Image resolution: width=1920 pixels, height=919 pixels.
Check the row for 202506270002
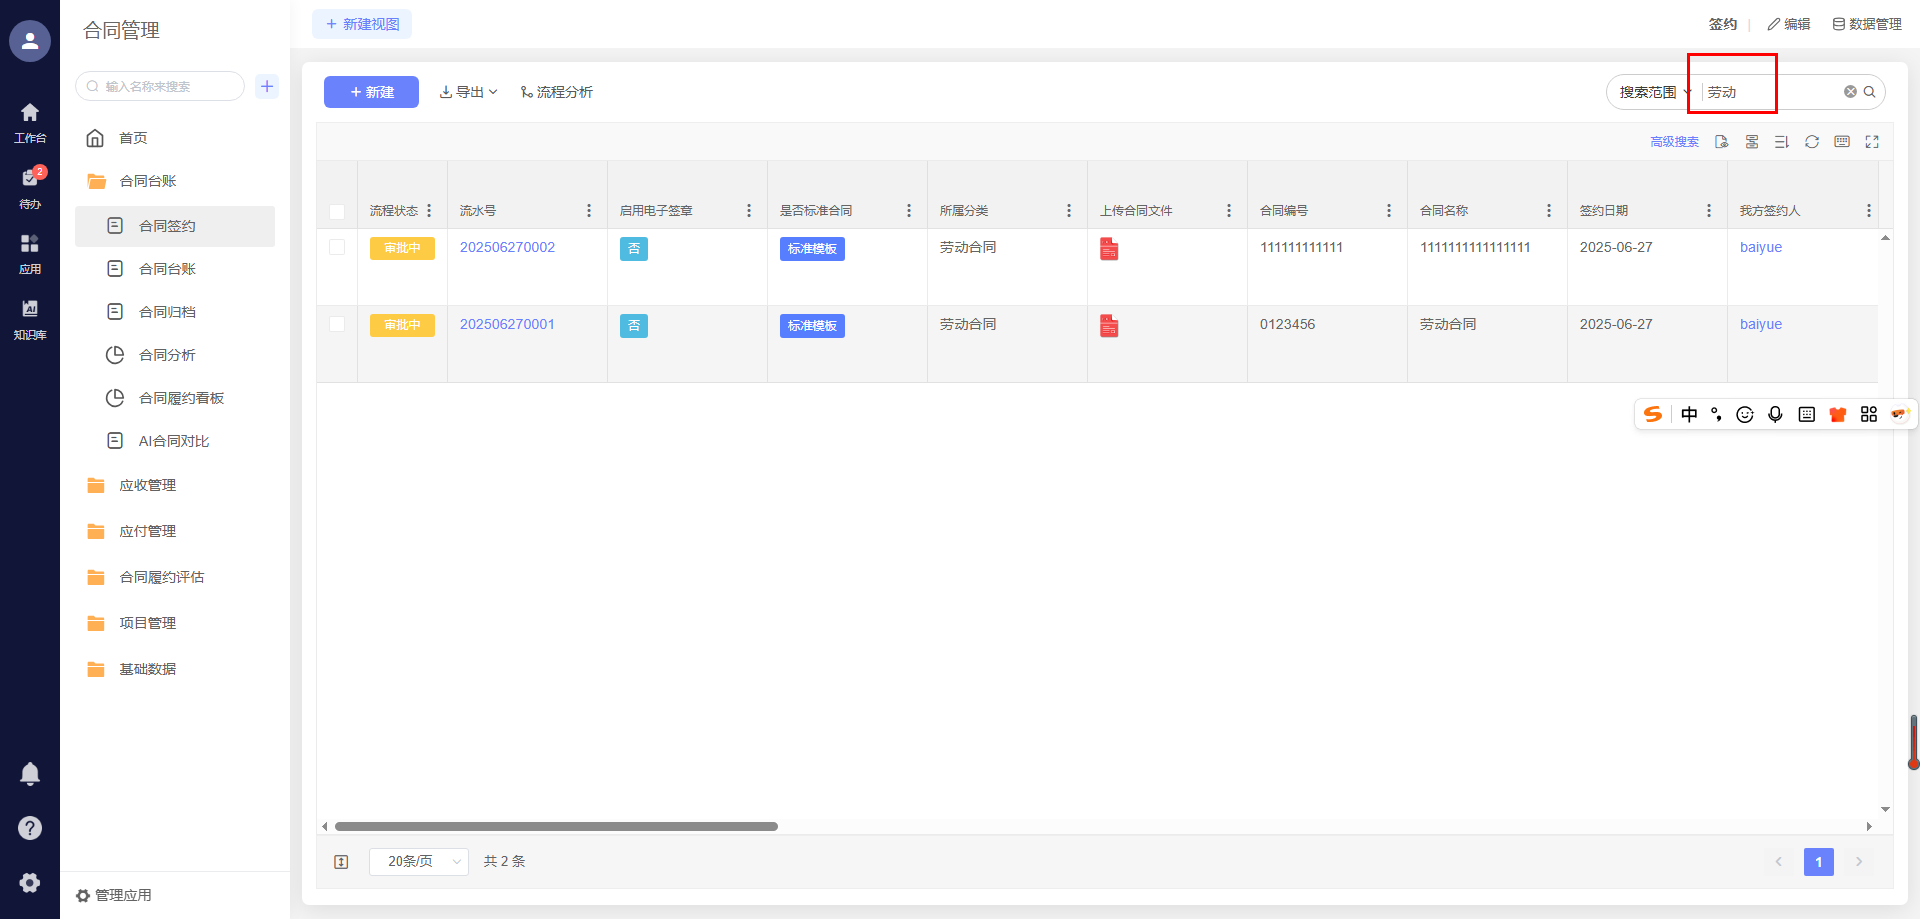(337, 248)
